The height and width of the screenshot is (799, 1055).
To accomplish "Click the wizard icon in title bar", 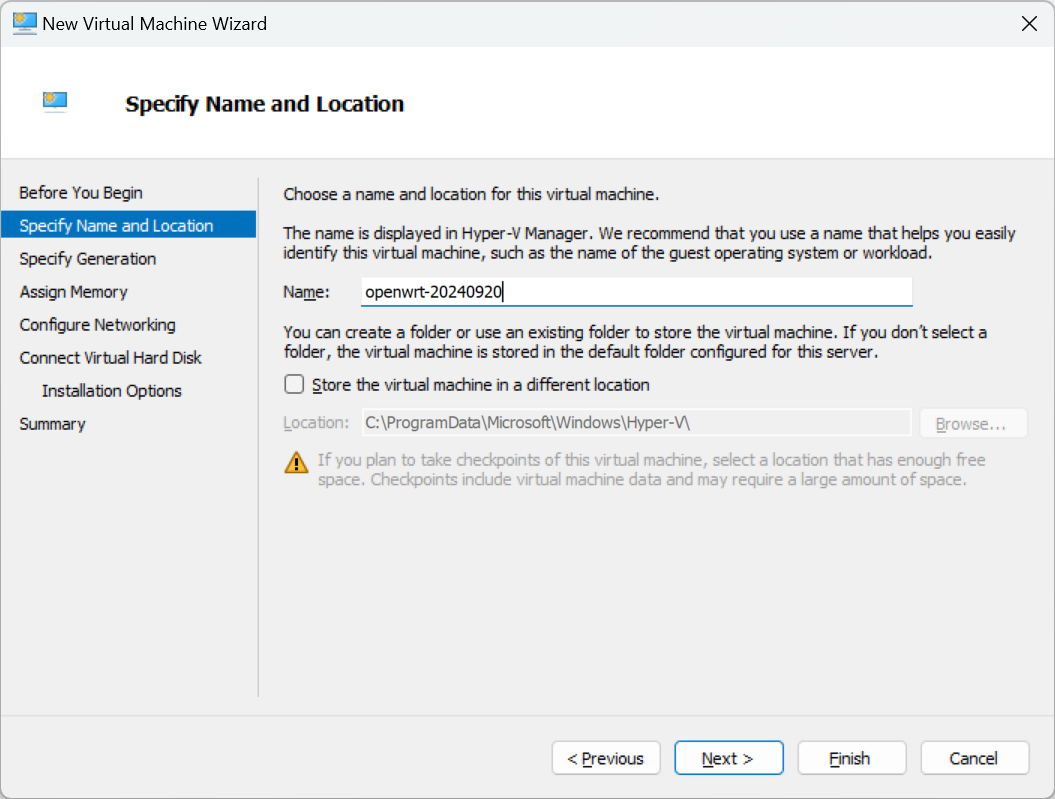I will point(24,23).
